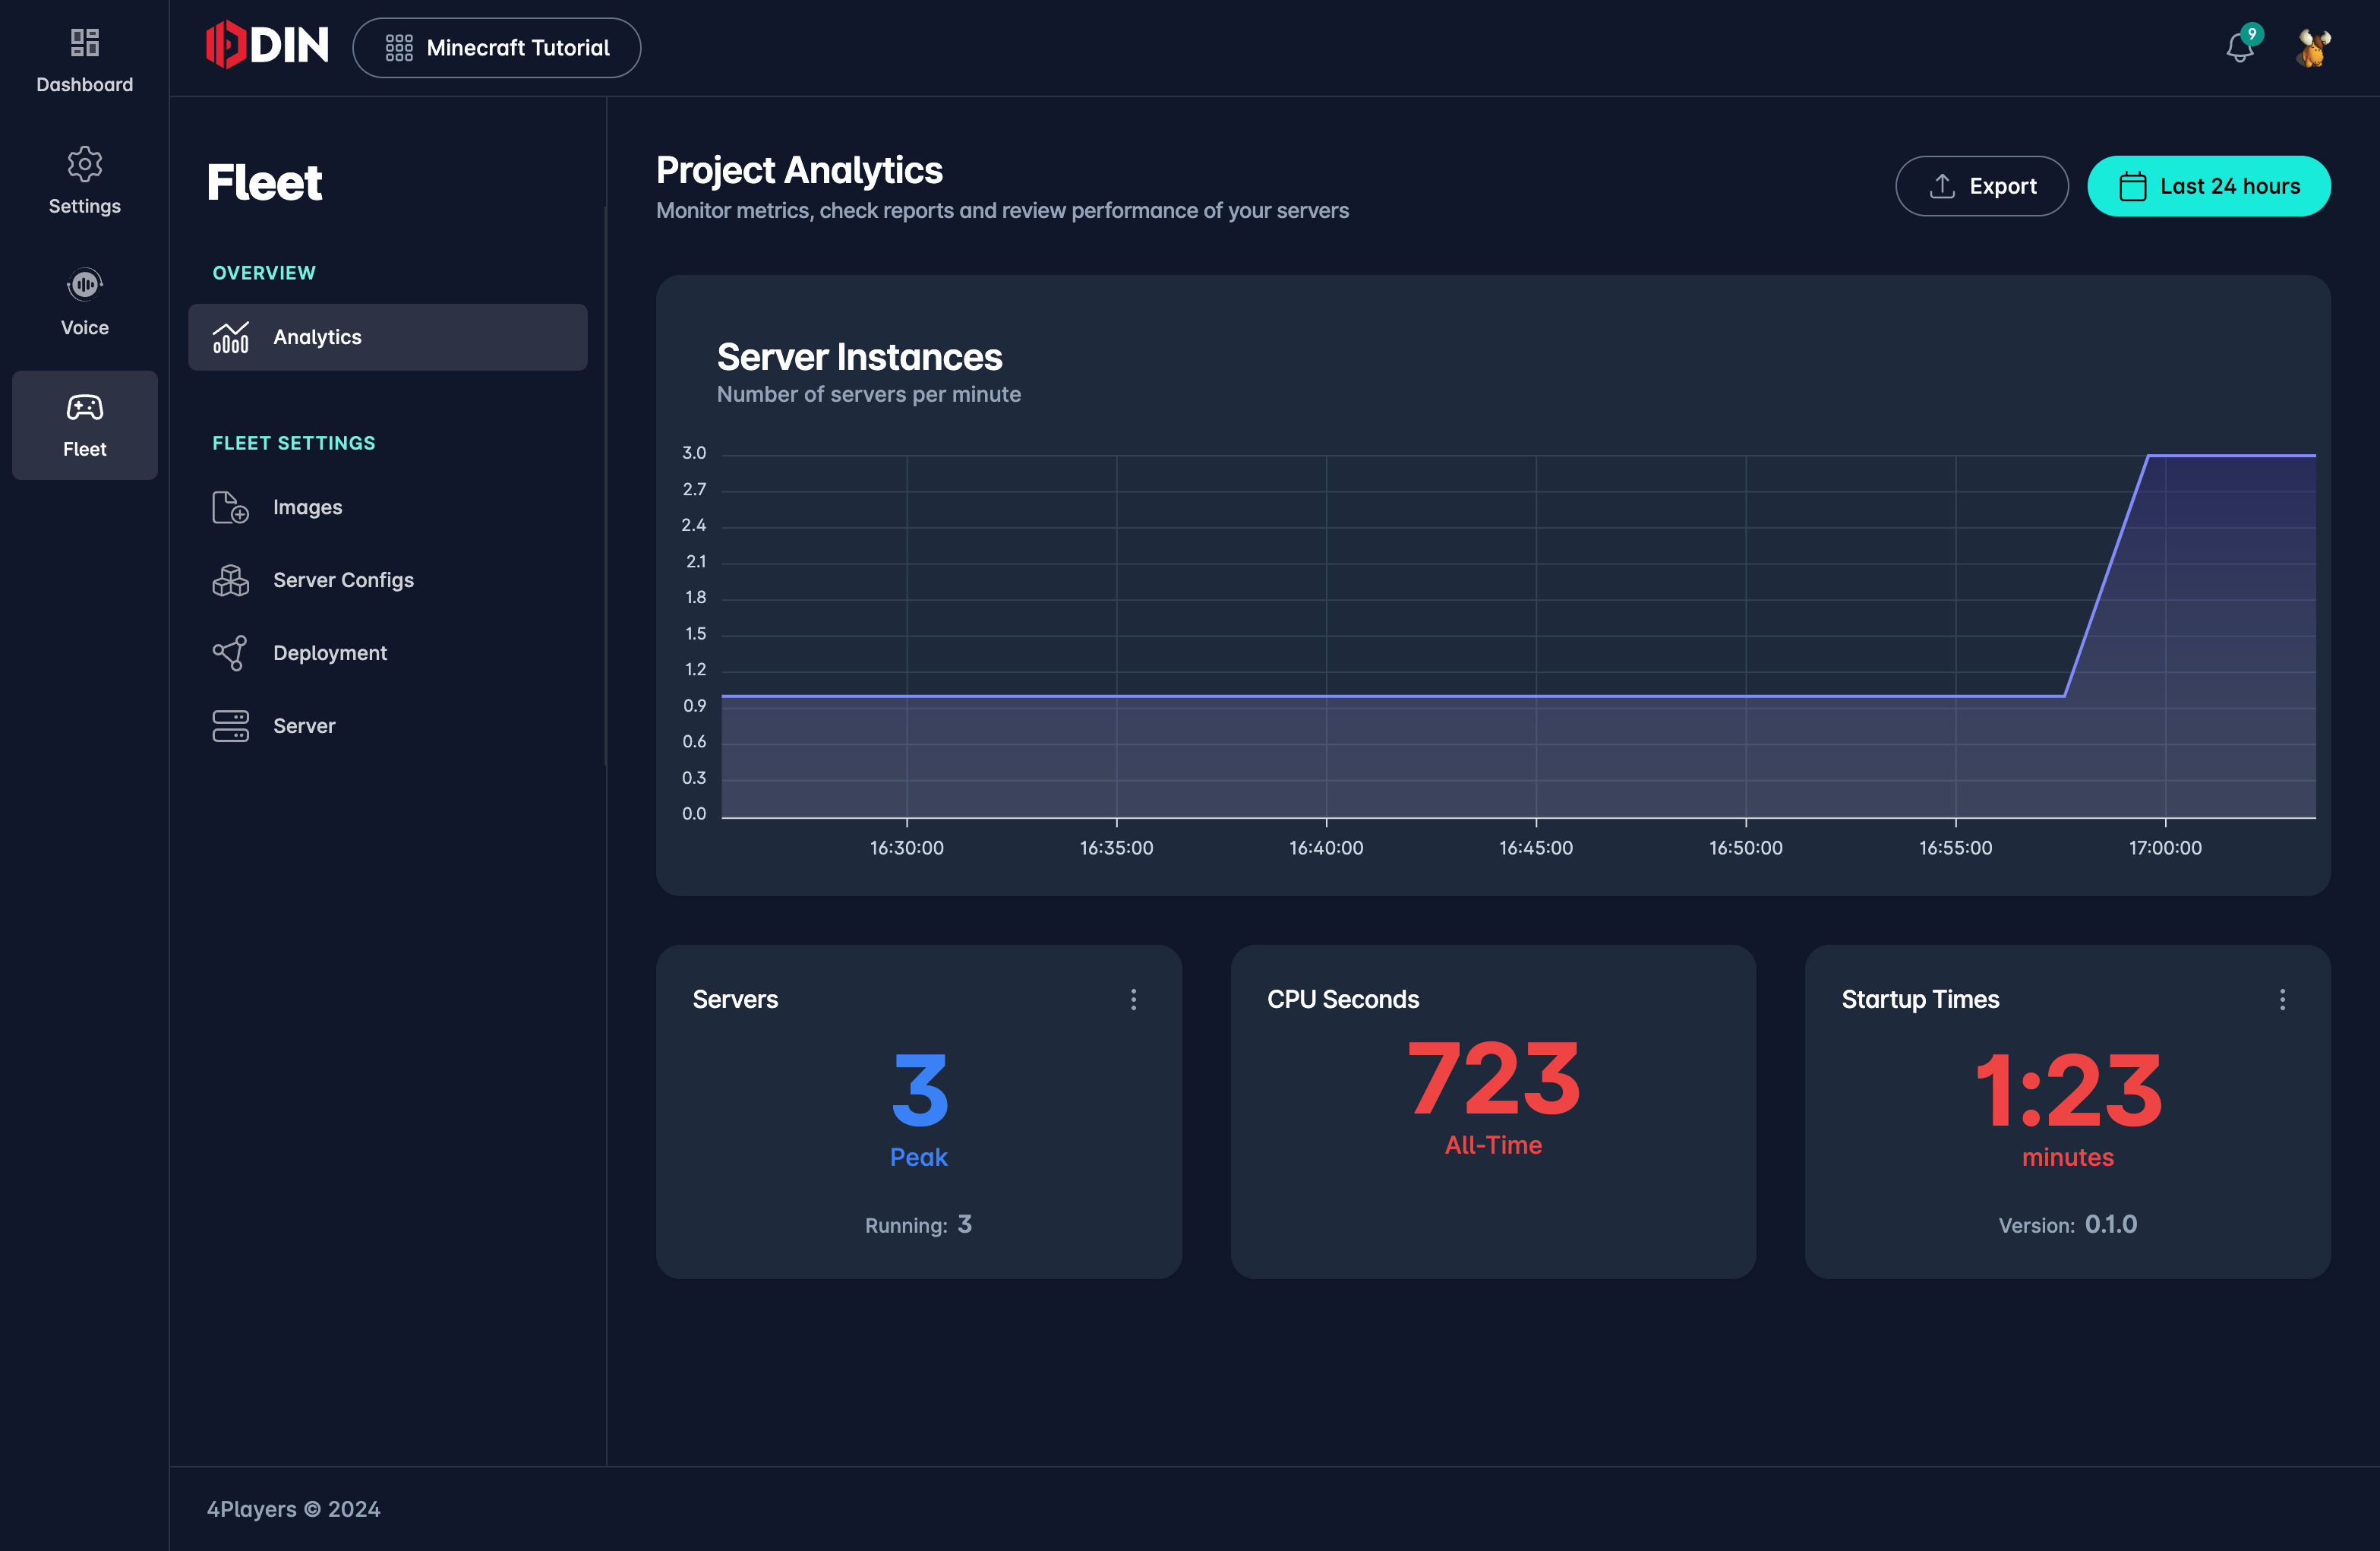Viewport: 2380px width, 1551px height.
Task: Click the Number of servers per minute subtitle
Action: point(869,394)
